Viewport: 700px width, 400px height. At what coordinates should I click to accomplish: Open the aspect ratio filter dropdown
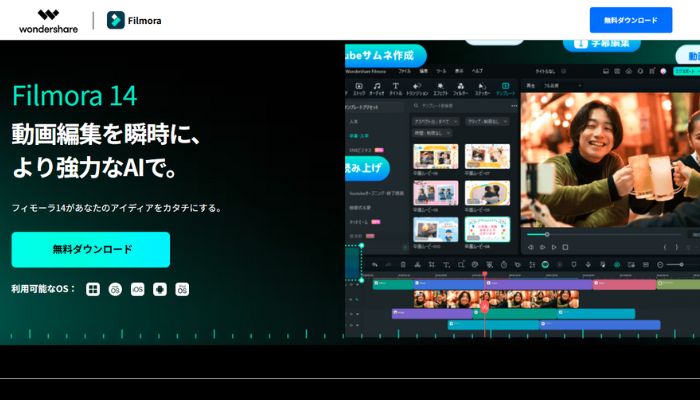pyautogui.click(x=436, y=121)
